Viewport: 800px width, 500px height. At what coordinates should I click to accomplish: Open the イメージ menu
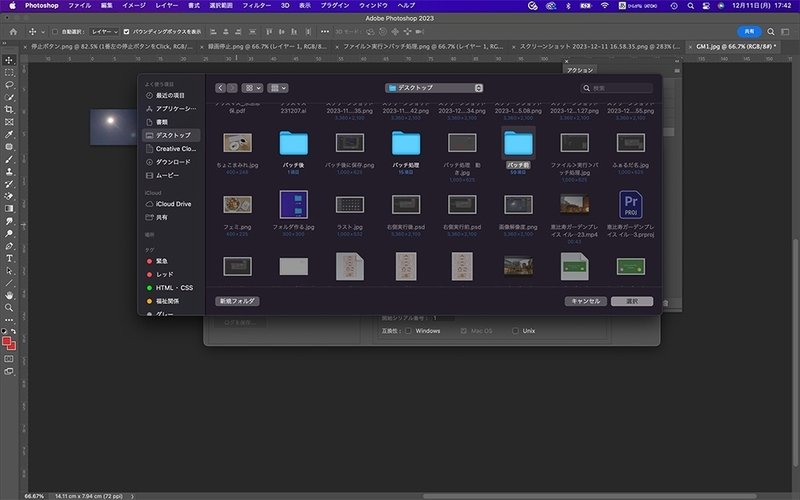pos(134,5)
